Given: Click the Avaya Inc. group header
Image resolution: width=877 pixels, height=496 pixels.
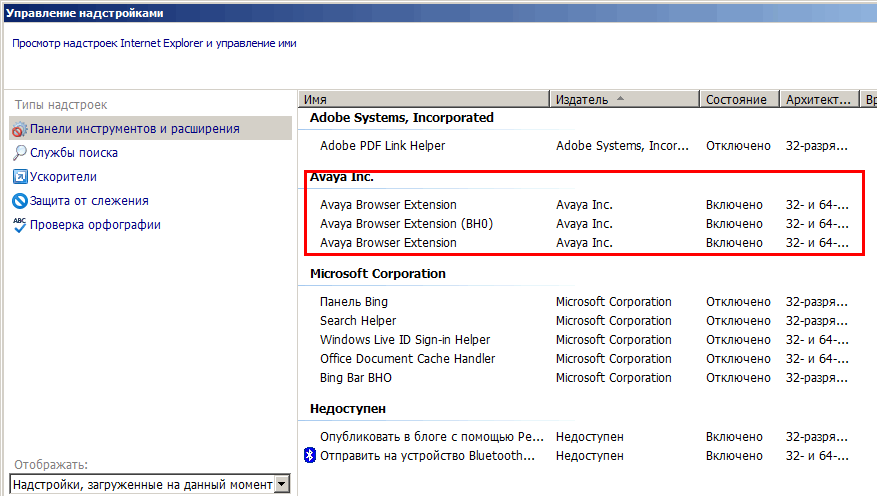Looking at the screenshot, I should (x=342, y=177).
